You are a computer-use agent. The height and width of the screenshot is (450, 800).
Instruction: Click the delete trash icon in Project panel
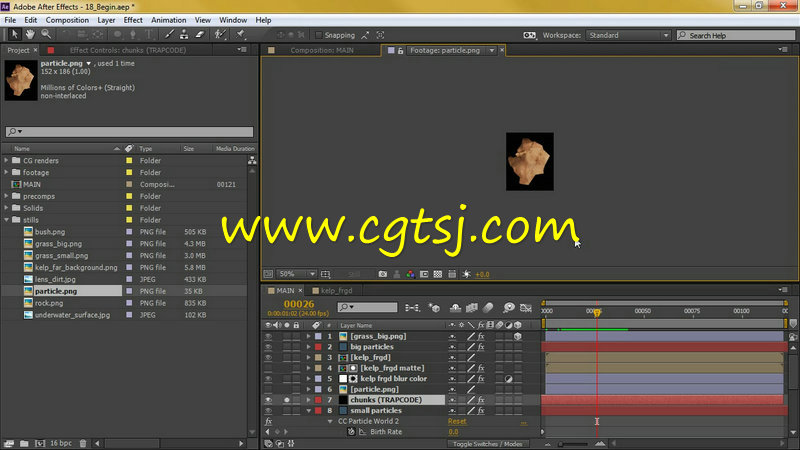[x=83, y=443]
